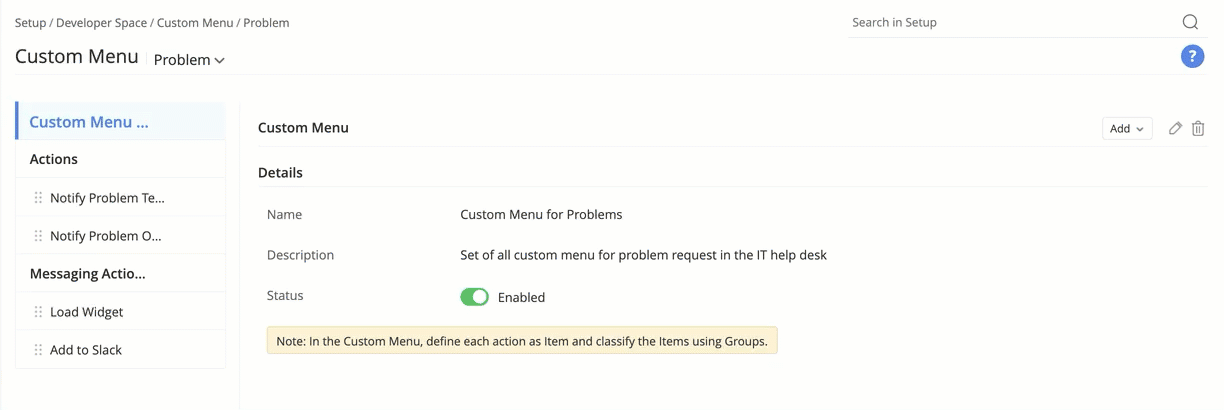Disable the Enabled status toggle

pos(474,297)
